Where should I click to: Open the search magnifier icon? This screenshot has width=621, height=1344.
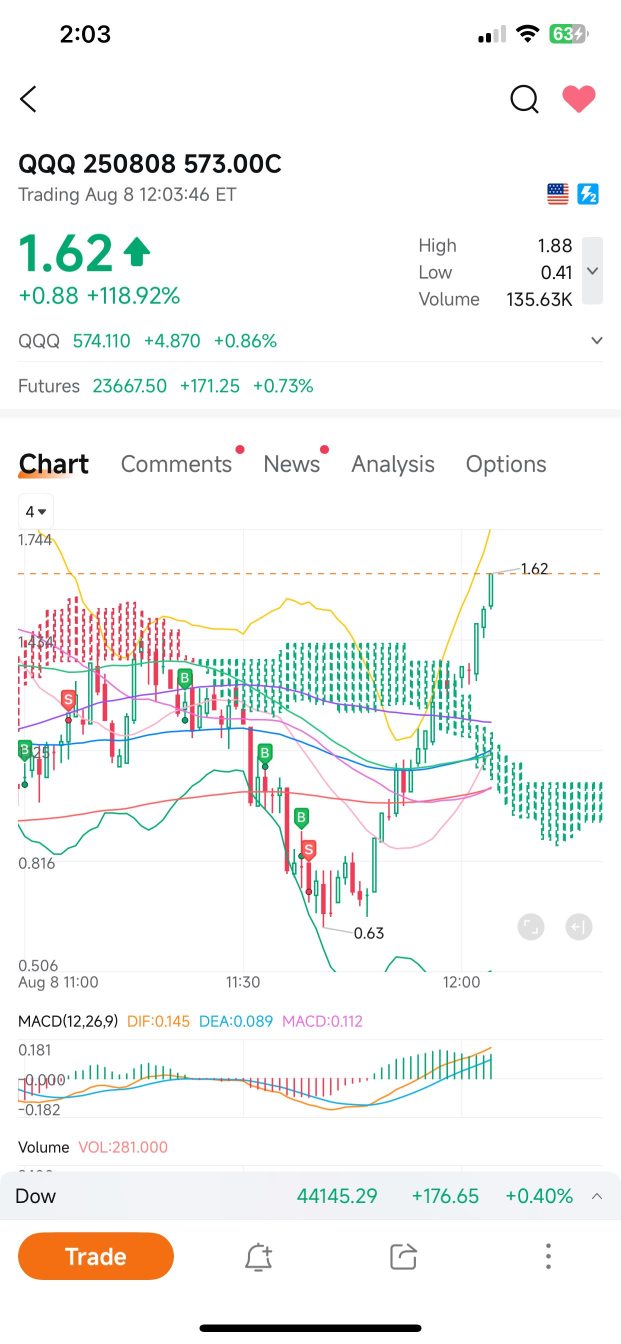pyautogui.click(x=524, y=99)
